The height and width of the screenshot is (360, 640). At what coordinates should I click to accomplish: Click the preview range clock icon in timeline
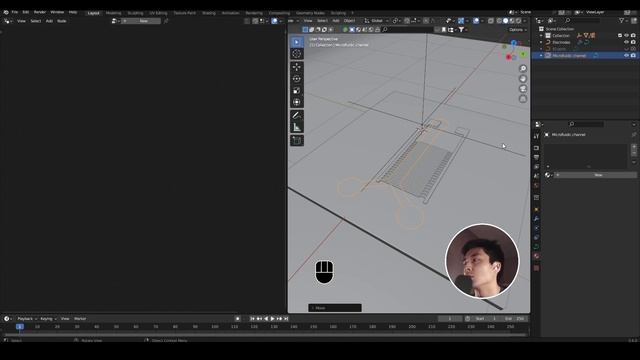click(x=468, y=319)
